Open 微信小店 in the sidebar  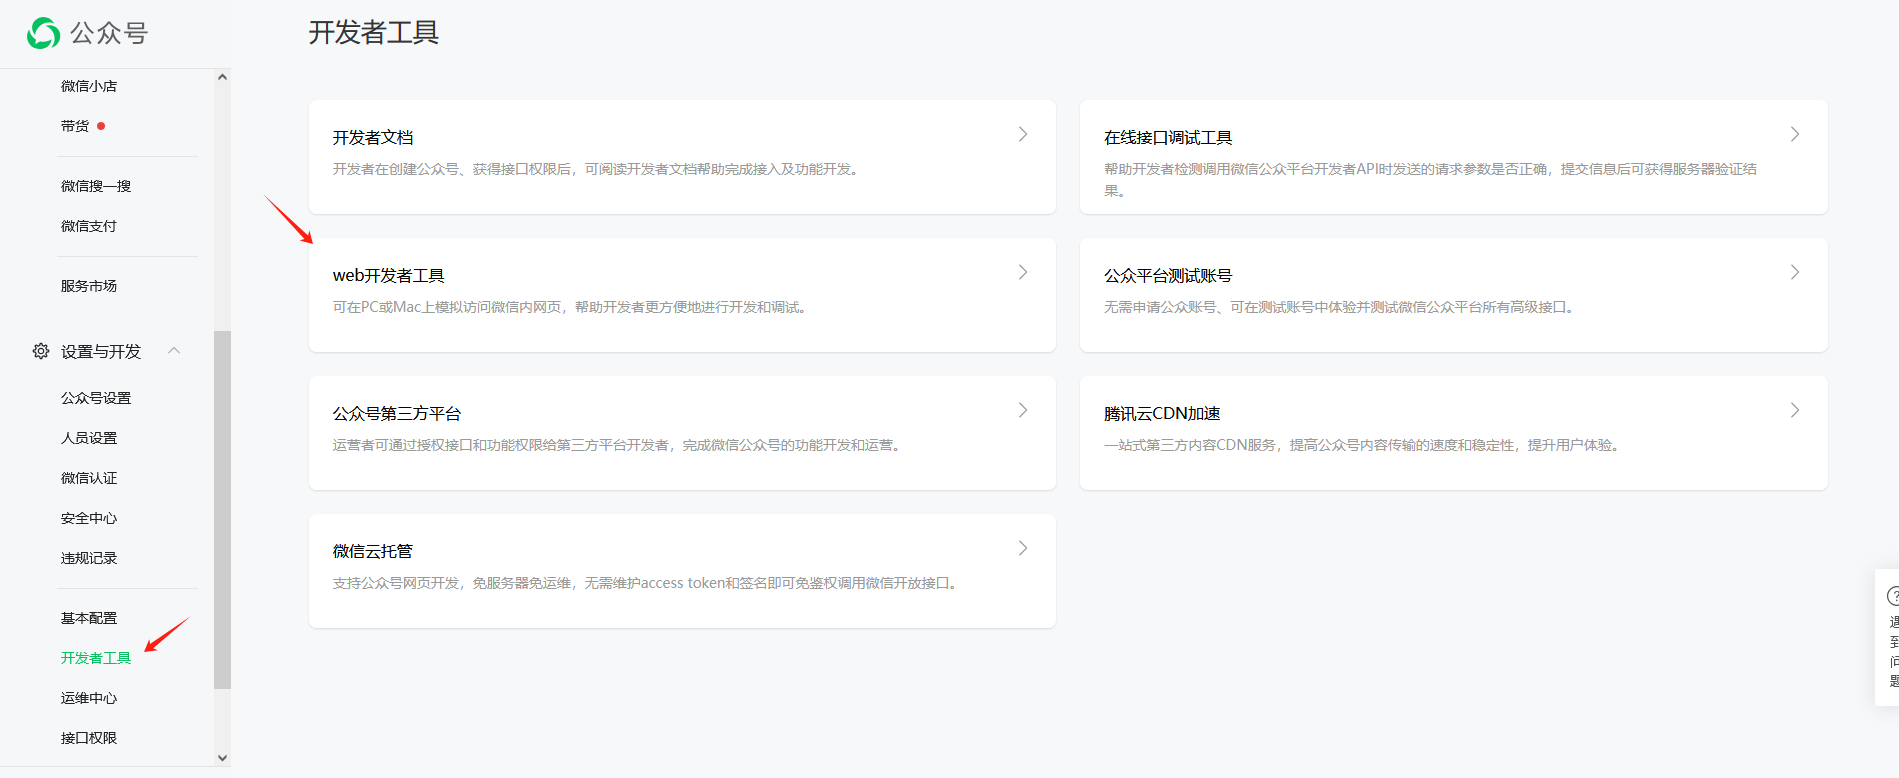click(x=89, y=86)
